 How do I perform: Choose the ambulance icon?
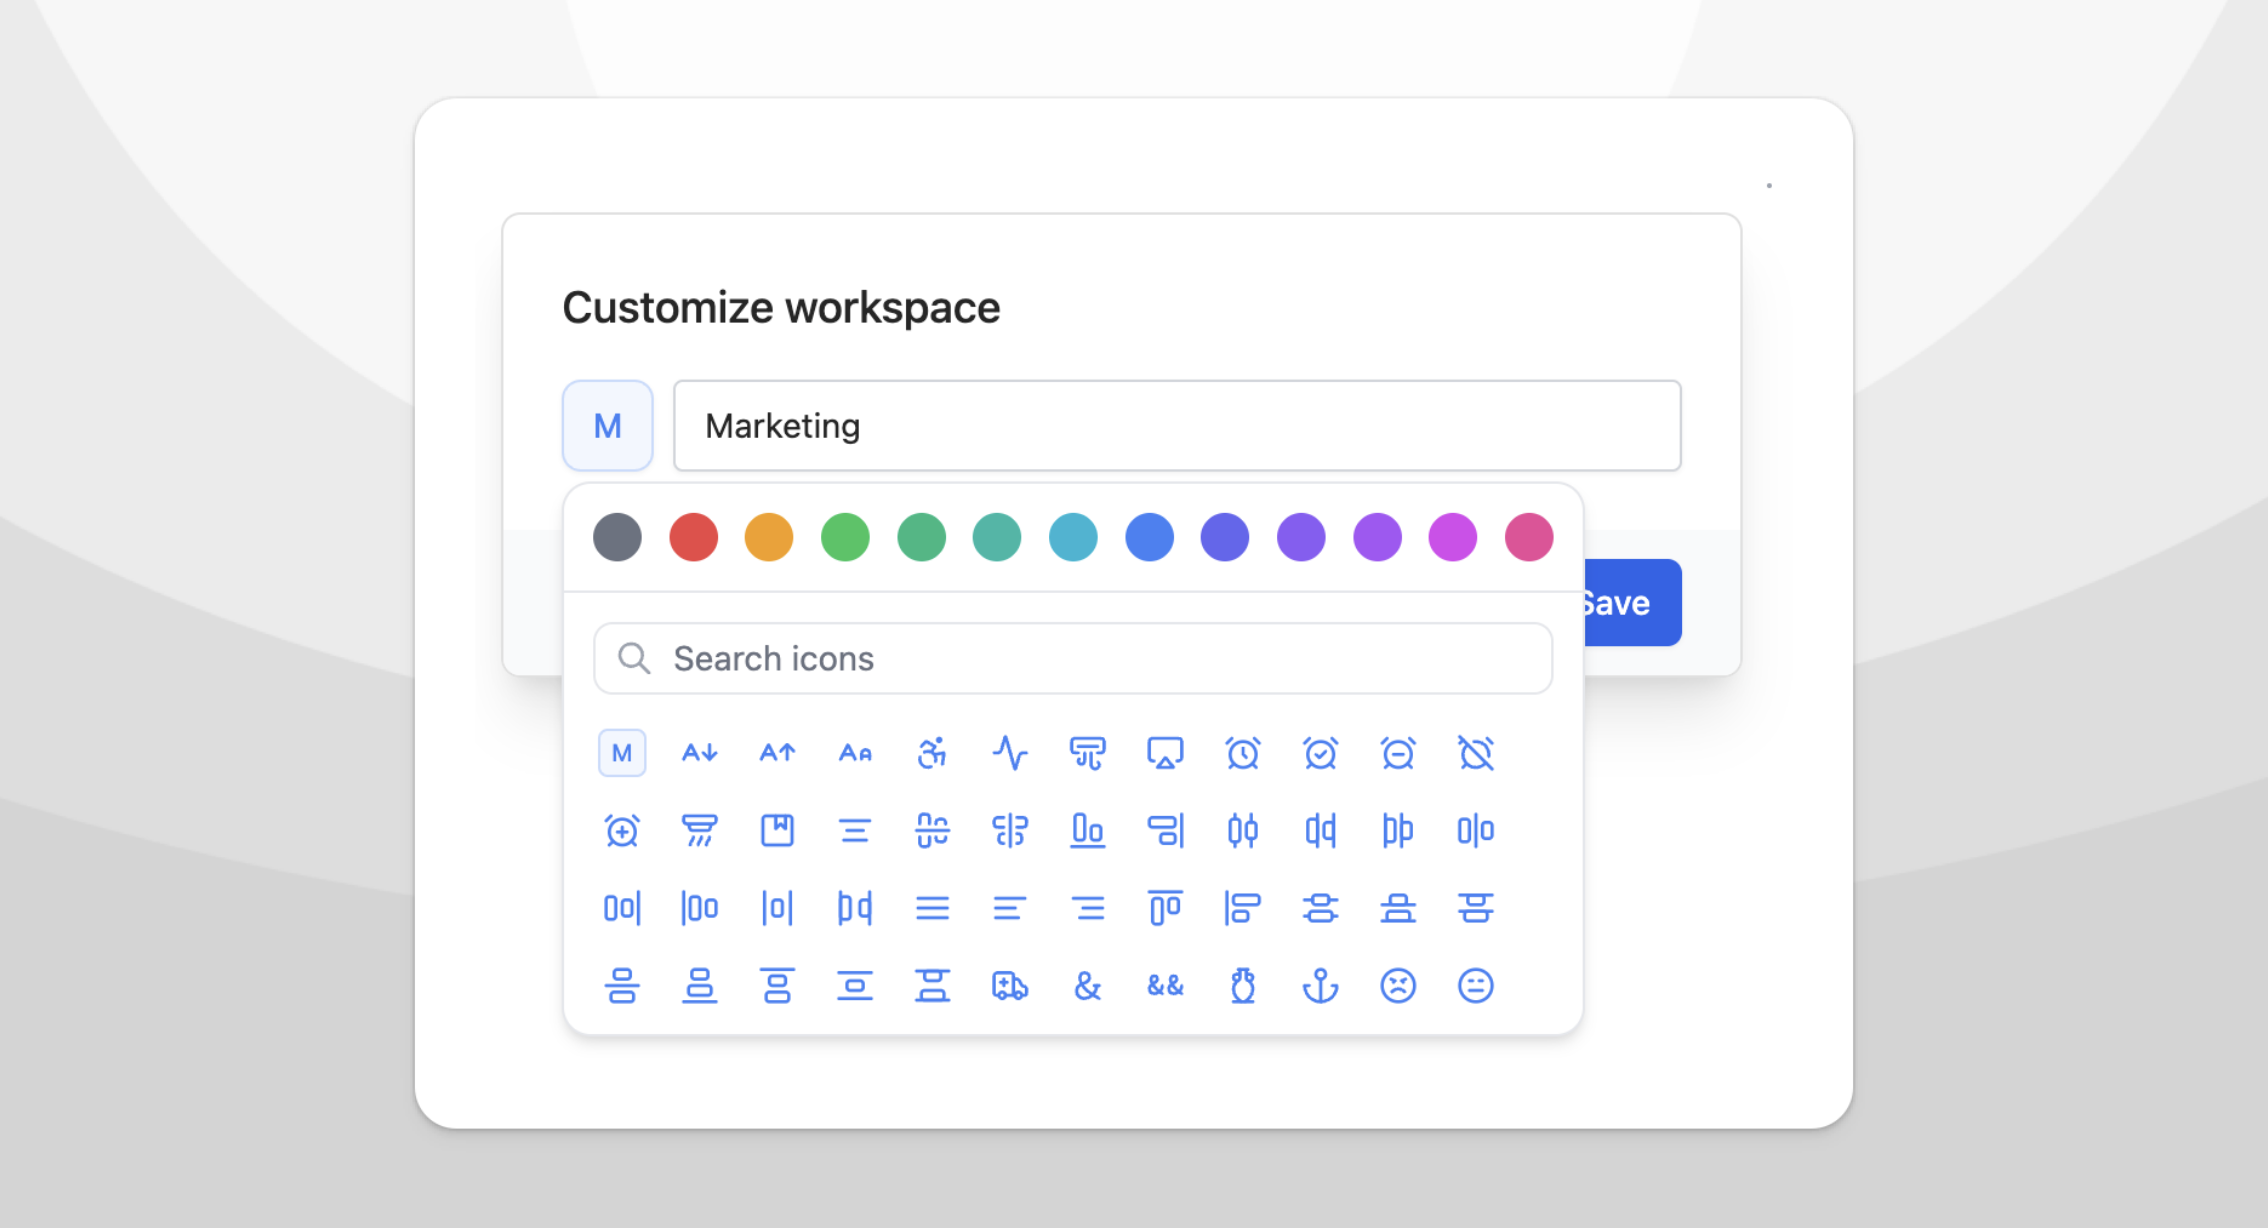tap(1010, 986)
